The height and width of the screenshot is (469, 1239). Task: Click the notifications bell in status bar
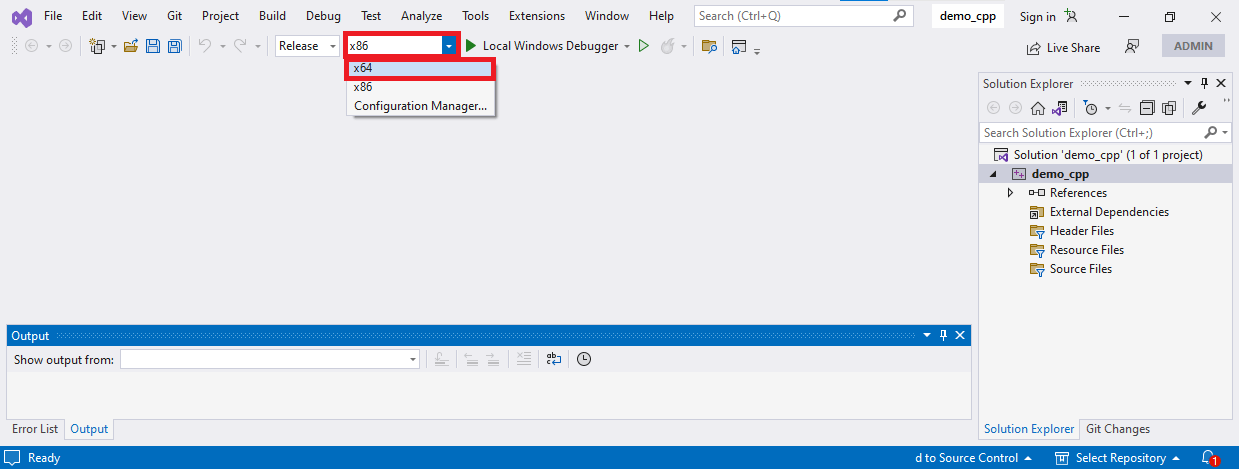pyautogui.click(x=1209, y=458)
